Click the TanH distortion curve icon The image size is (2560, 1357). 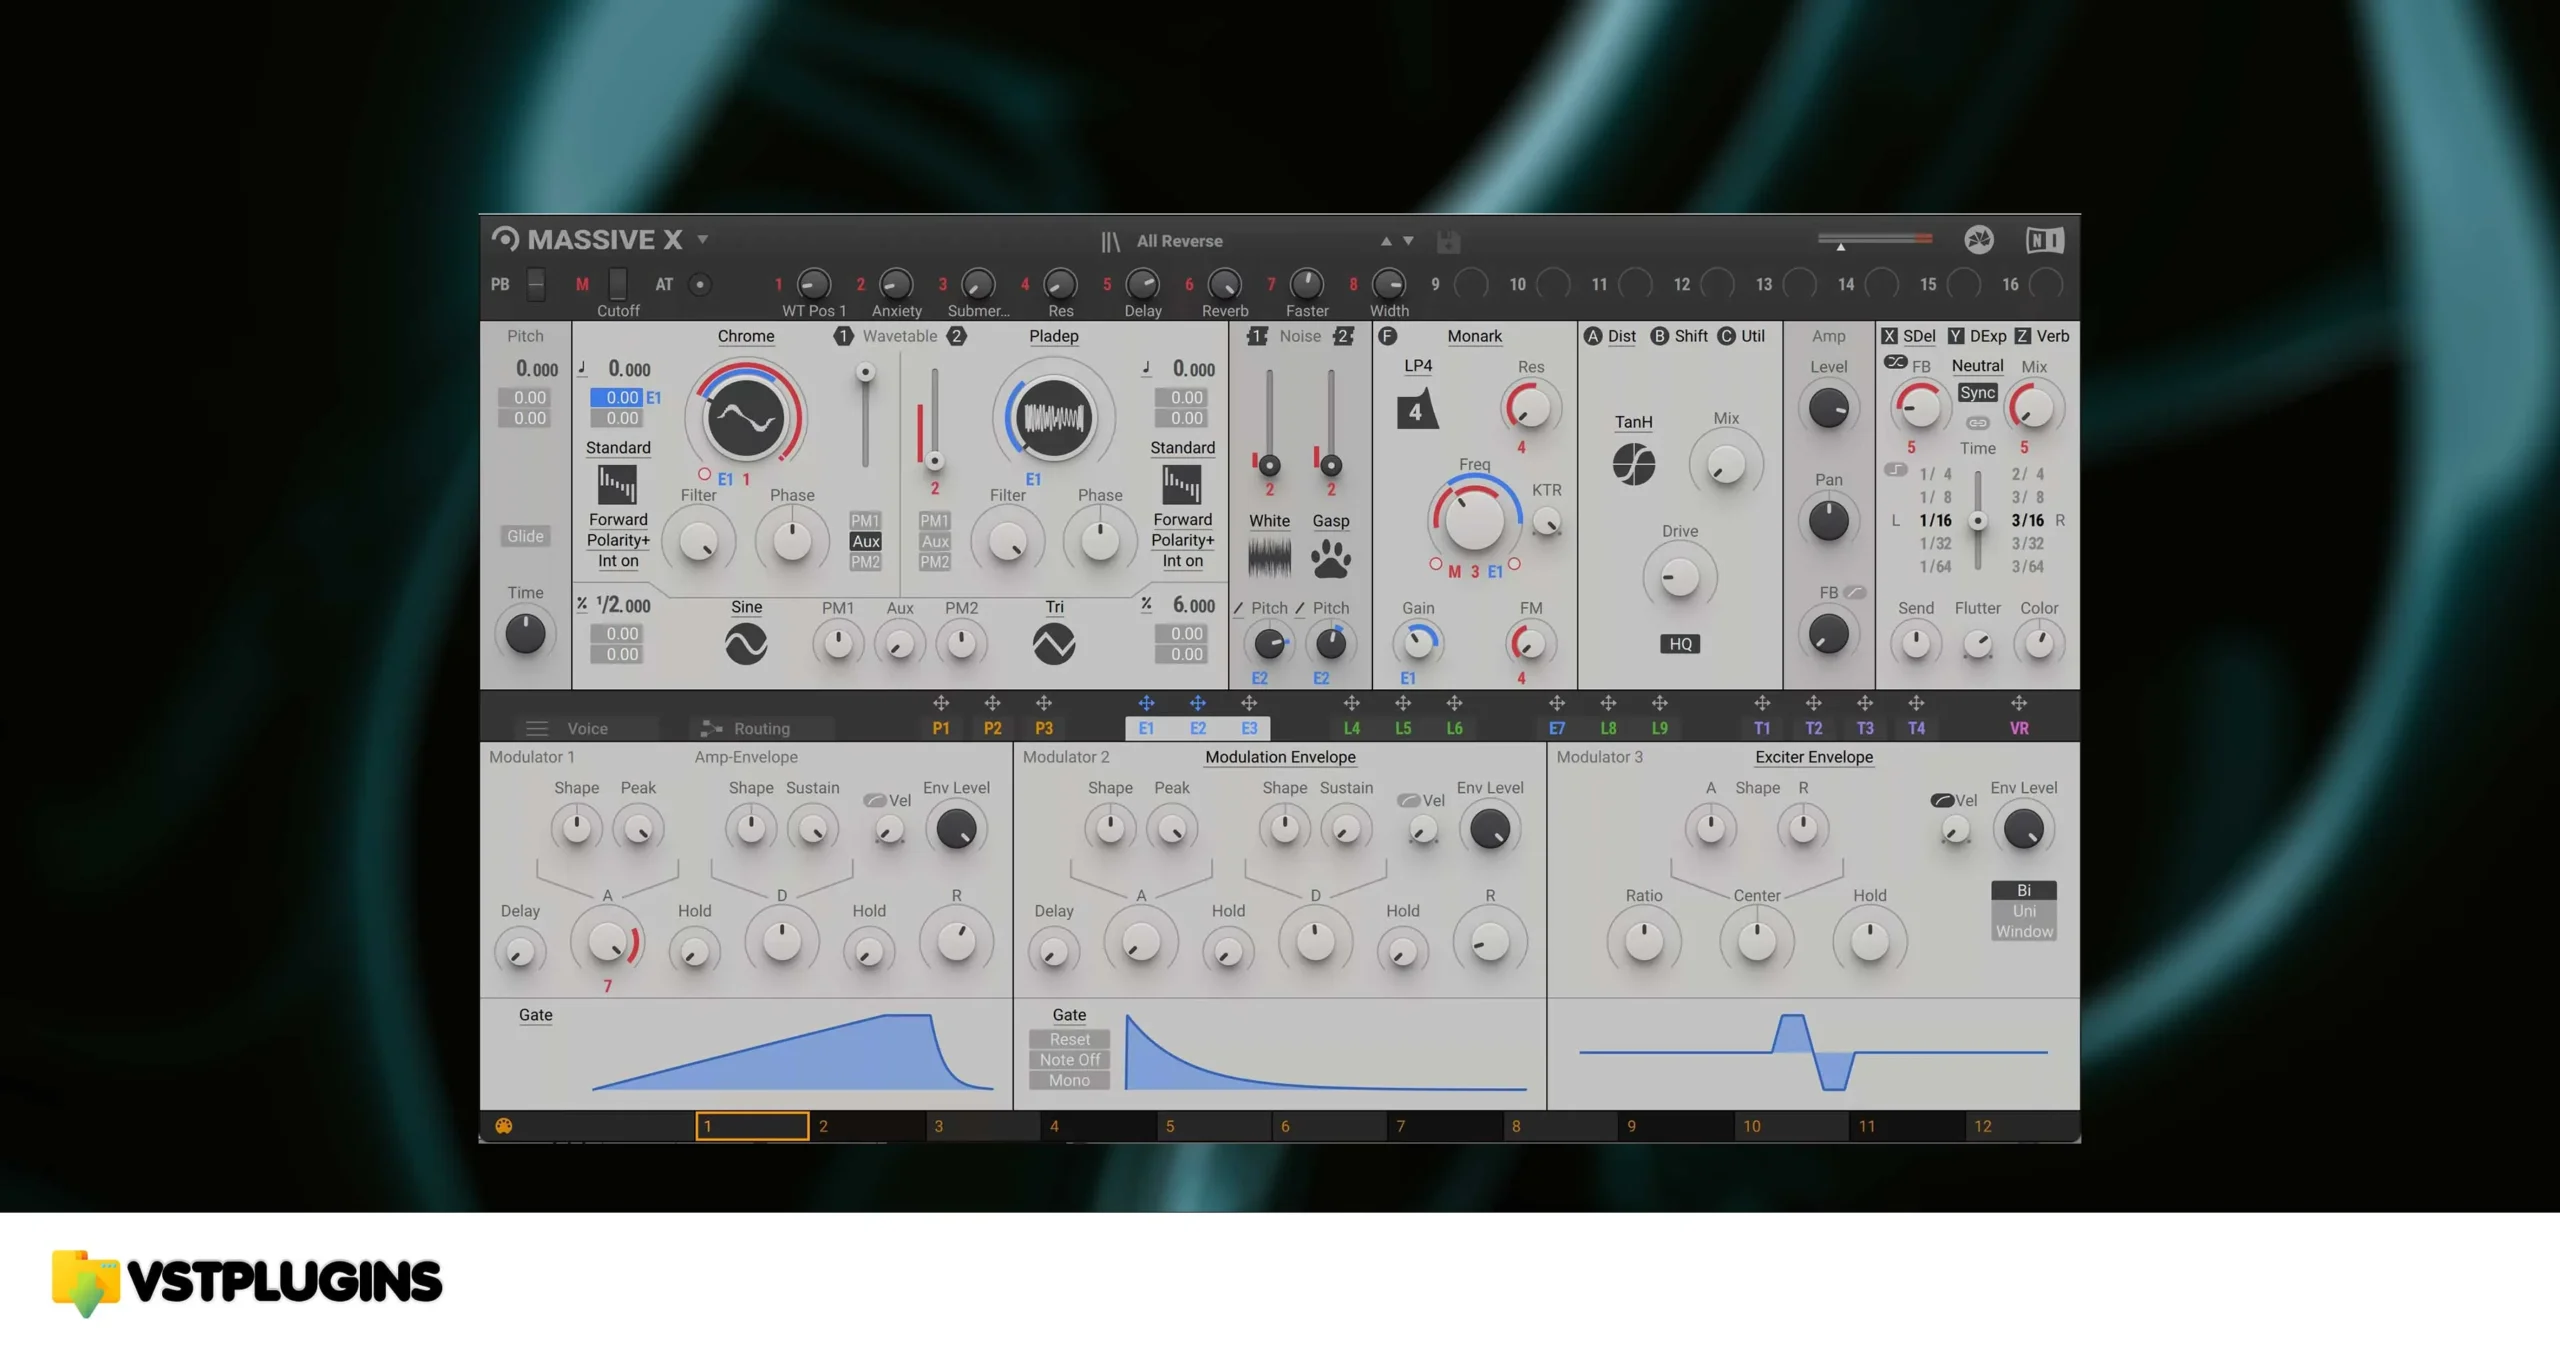(1633, 464)
